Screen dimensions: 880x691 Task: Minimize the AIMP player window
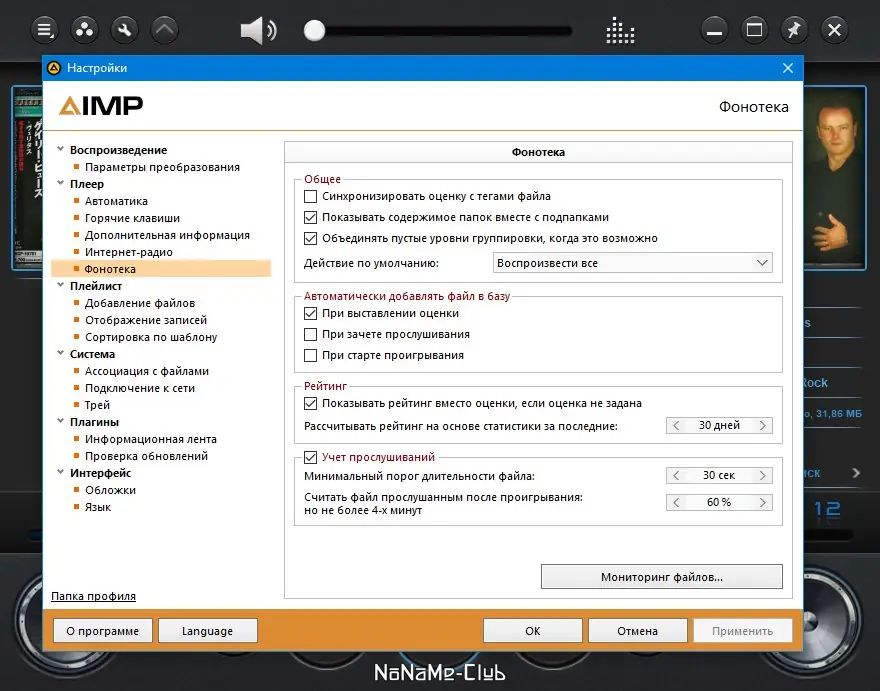click(x=714, y=30)
